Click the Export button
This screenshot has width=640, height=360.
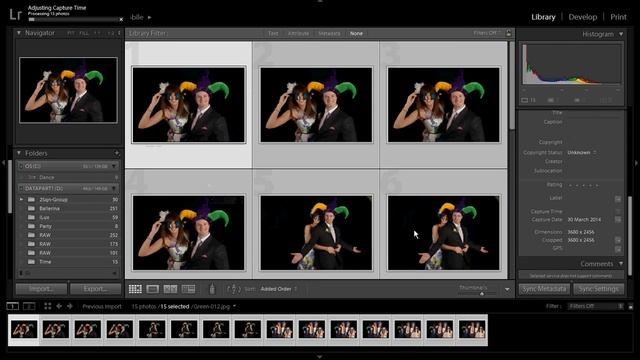pyautogui.click(x=96, y=289)
